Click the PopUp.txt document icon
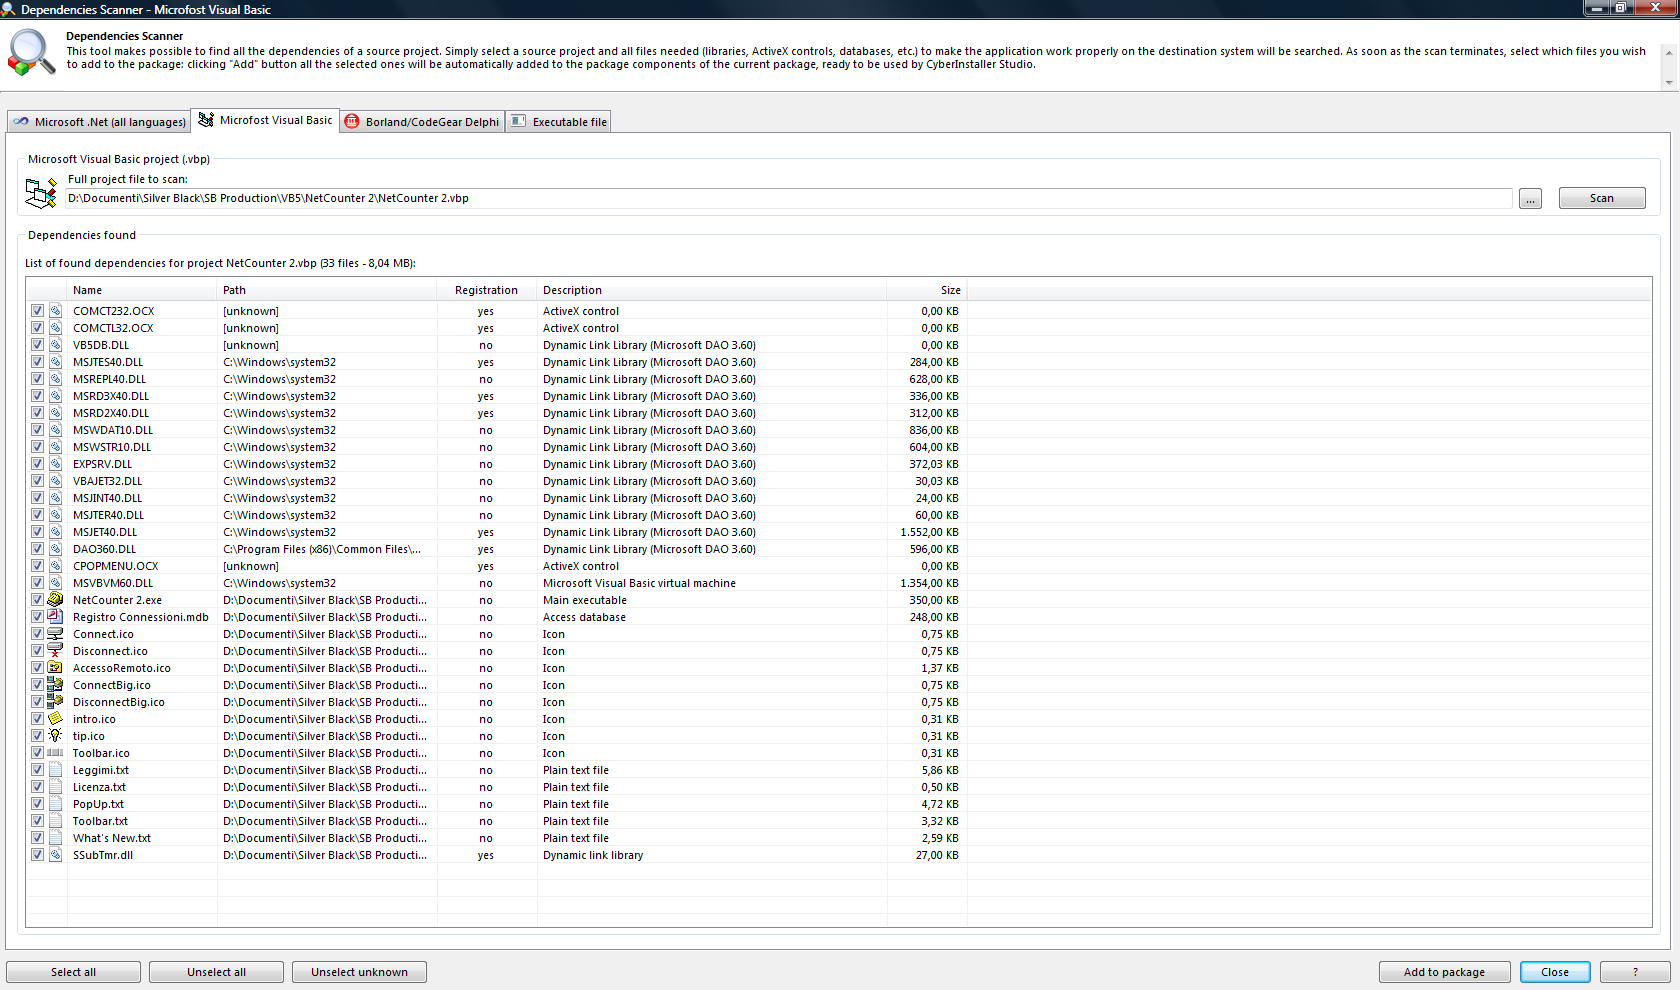1680x990 pixels. (x=55, y=804)
